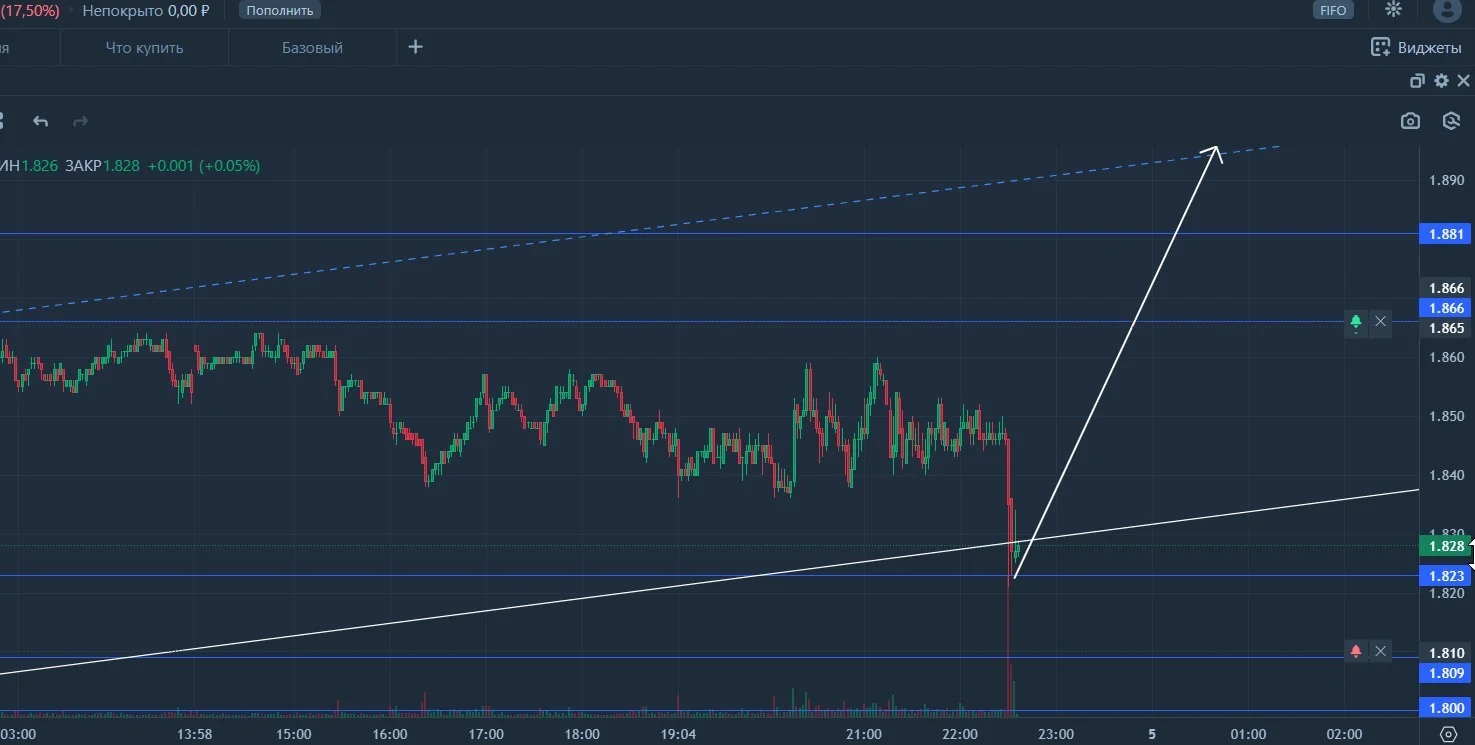Image resolution: width=1475 pixels, height=745 pixels.
Task: Undo the last chart action
Action: pos(40,121)
